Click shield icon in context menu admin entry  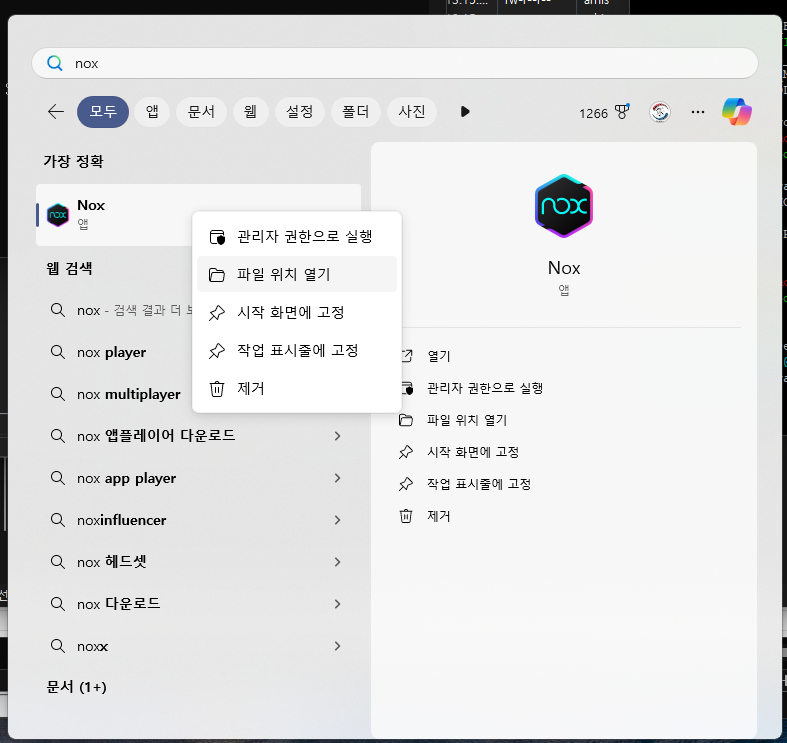pos(217,237)
